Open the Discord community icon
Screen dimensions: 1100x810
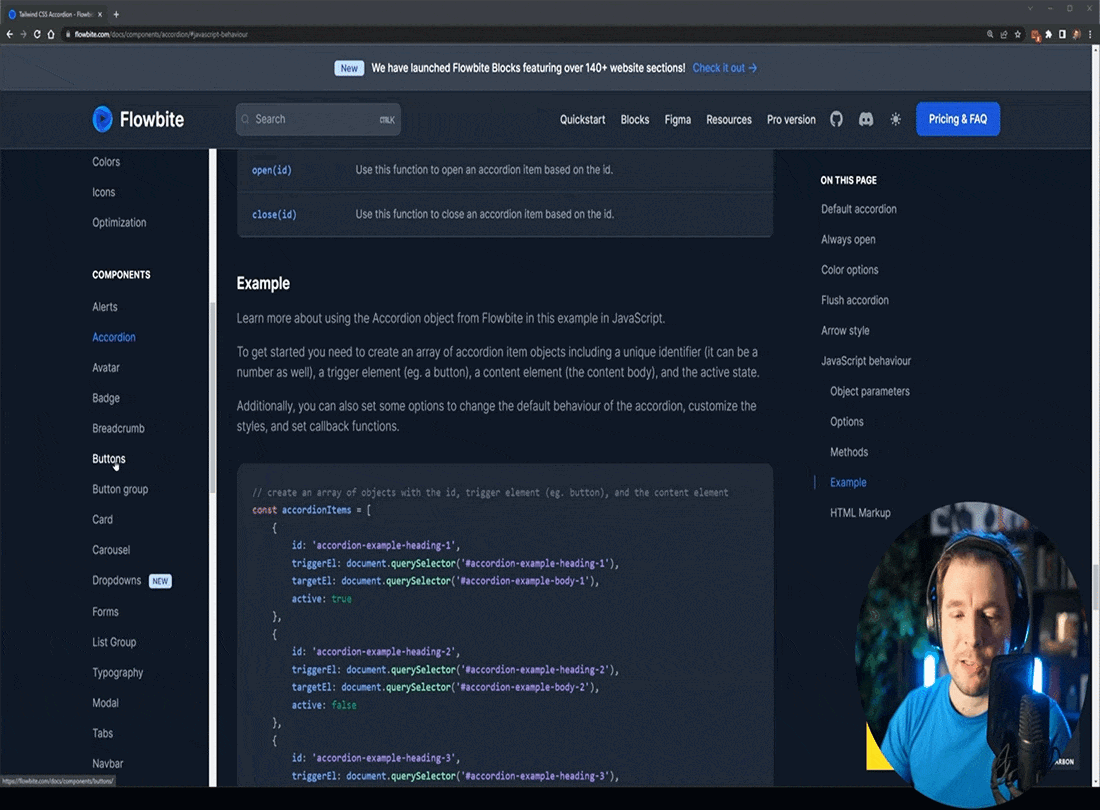(866, 119)
